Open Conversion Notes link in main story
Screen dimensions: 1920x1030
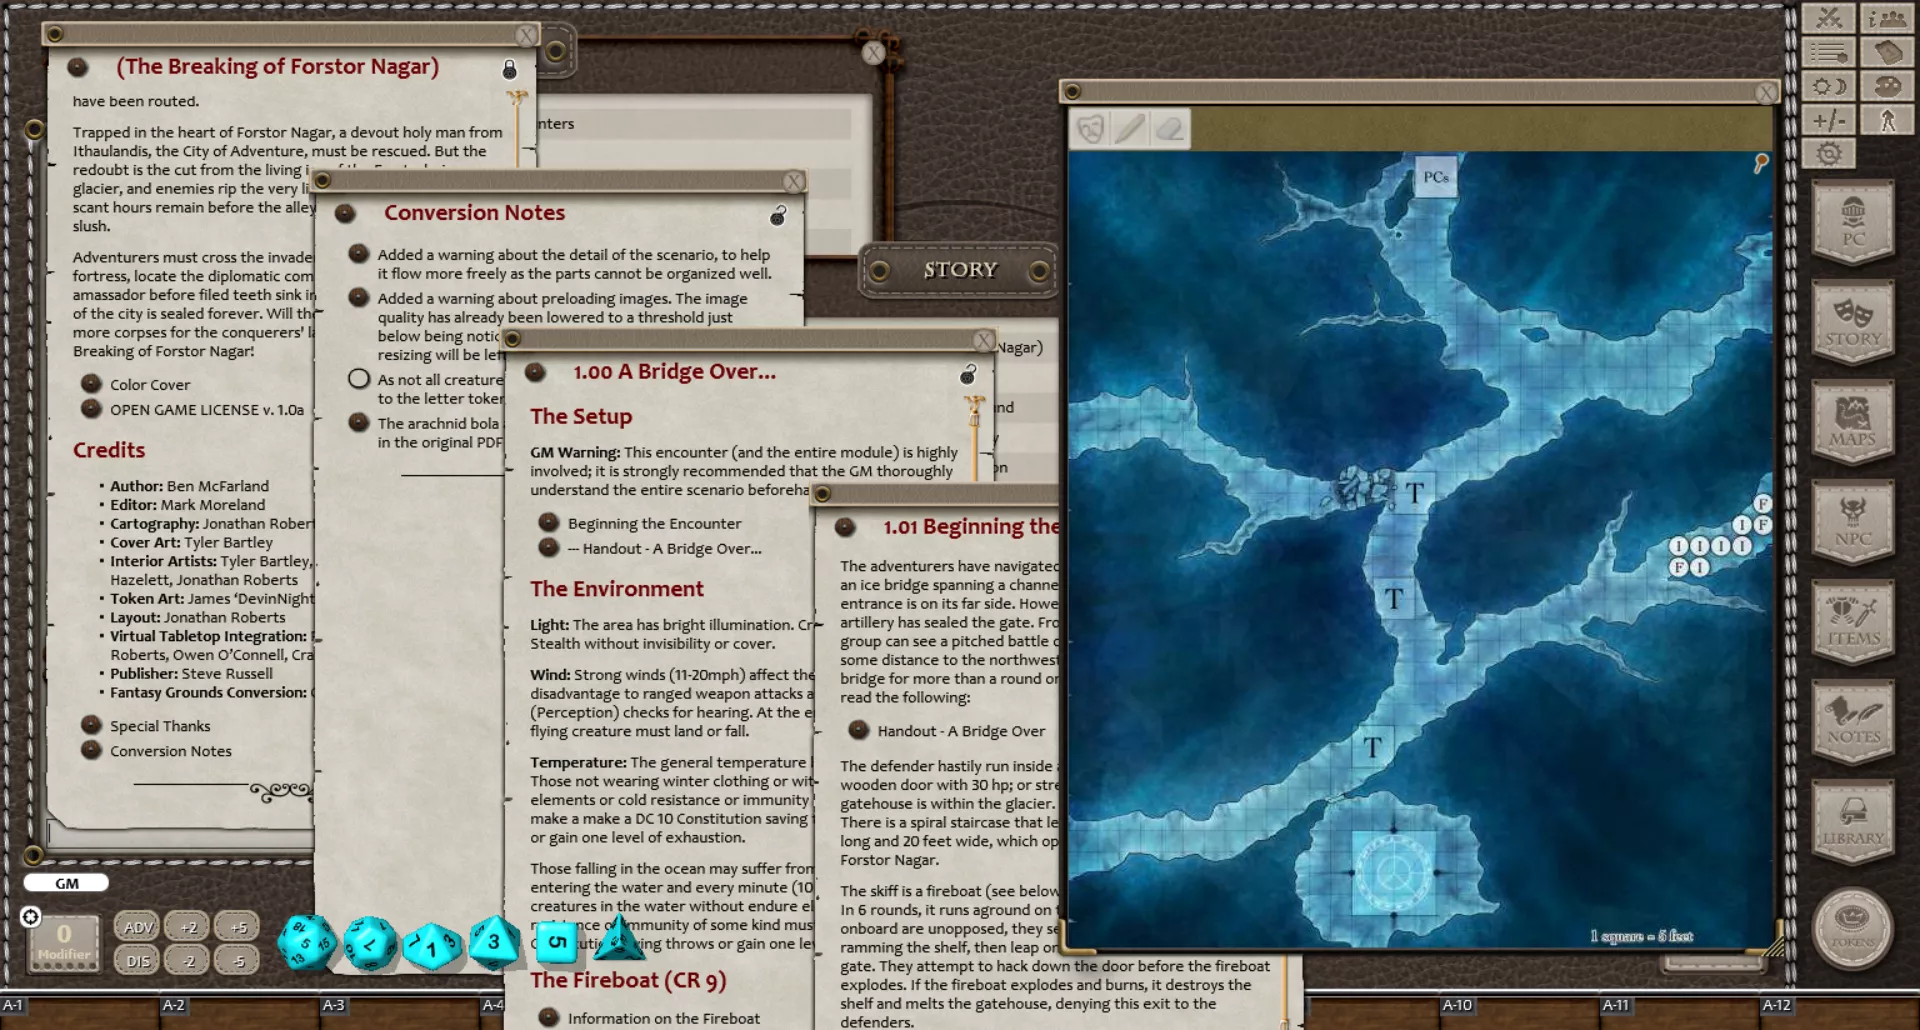coord(171,751)
